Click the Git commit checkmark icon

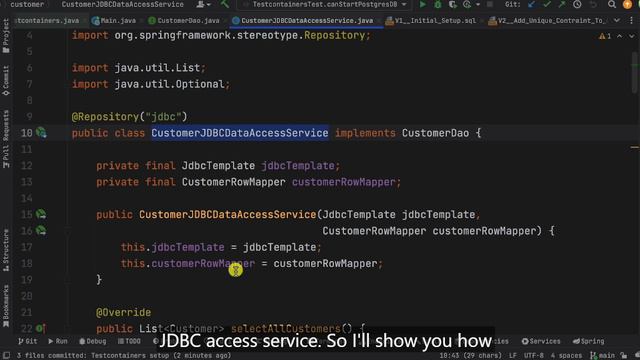547,4
